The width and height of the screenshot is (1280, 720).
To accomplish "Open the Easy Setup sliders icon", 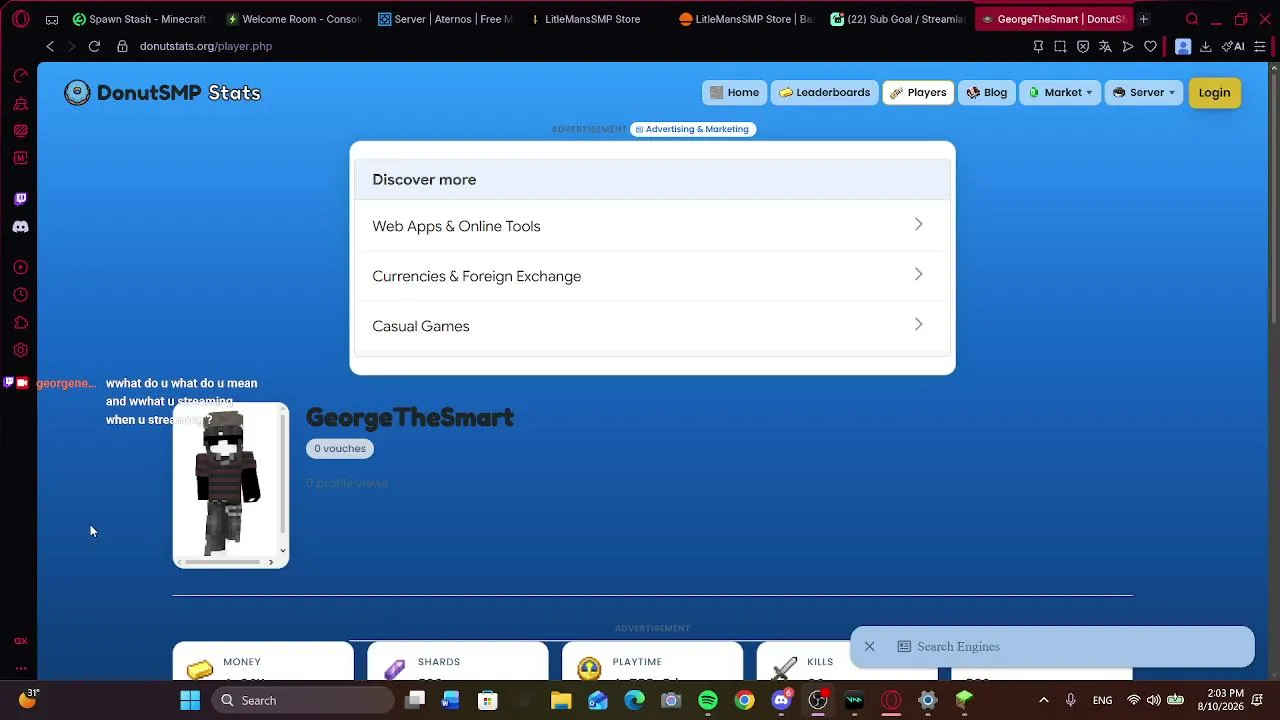I will pos(1260,46).
